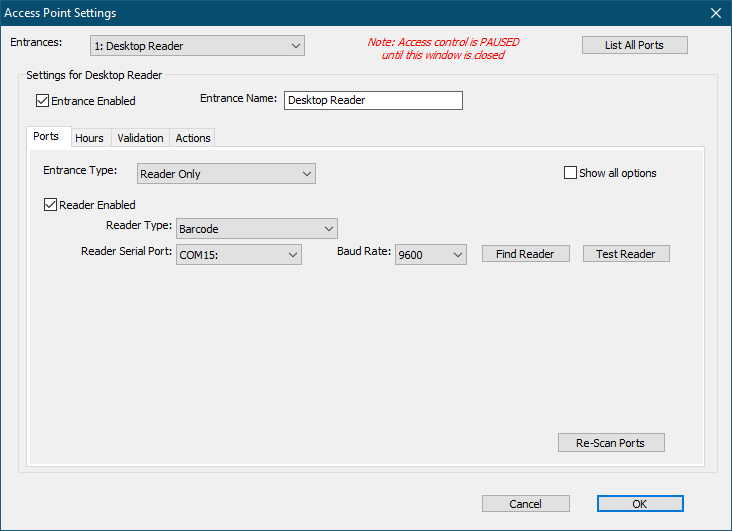The height and width of the screenshot is (531, 732).
Task: Click the Test Reader button
Action: coord(625,254)
